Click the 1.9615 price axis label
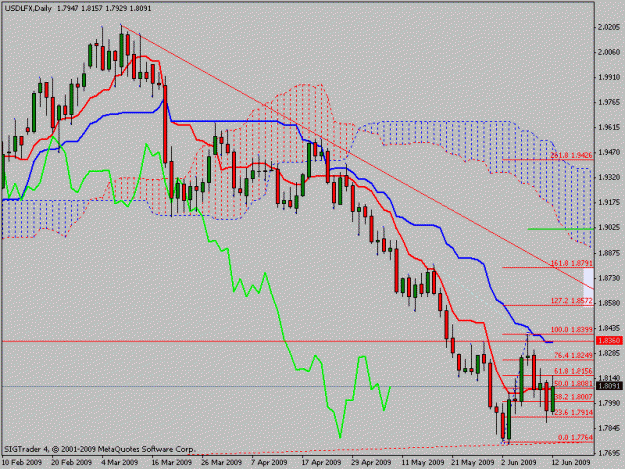 click(x=609, y=128)
